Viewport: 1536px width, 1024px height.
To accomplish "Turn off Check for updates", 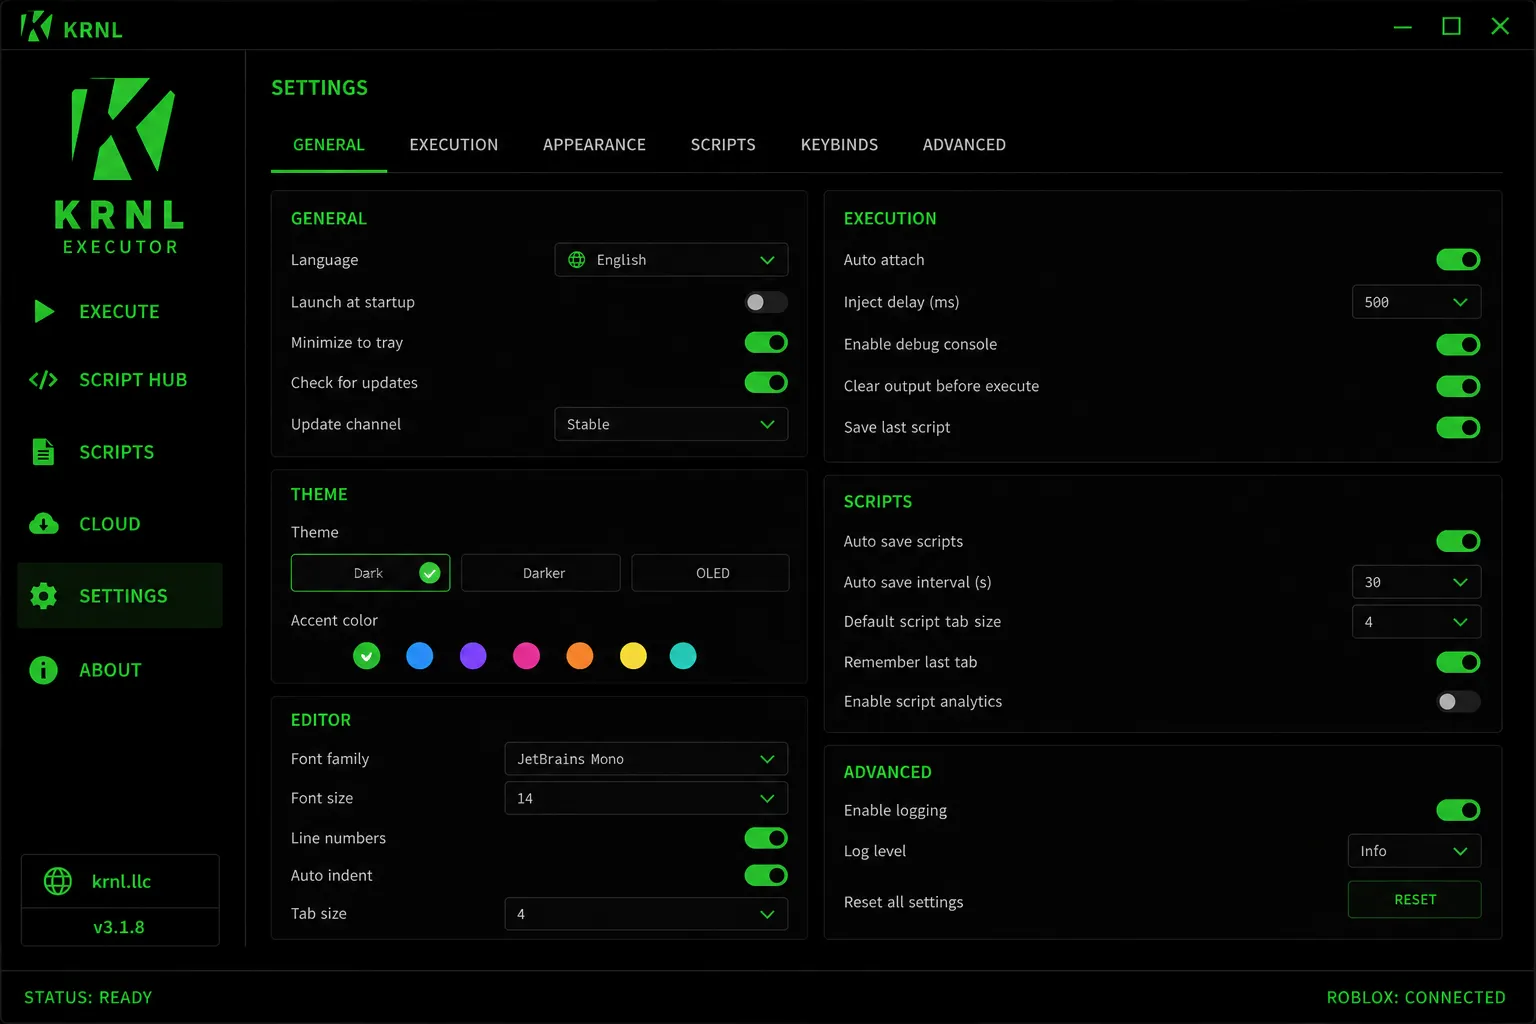I will [766, 383].
